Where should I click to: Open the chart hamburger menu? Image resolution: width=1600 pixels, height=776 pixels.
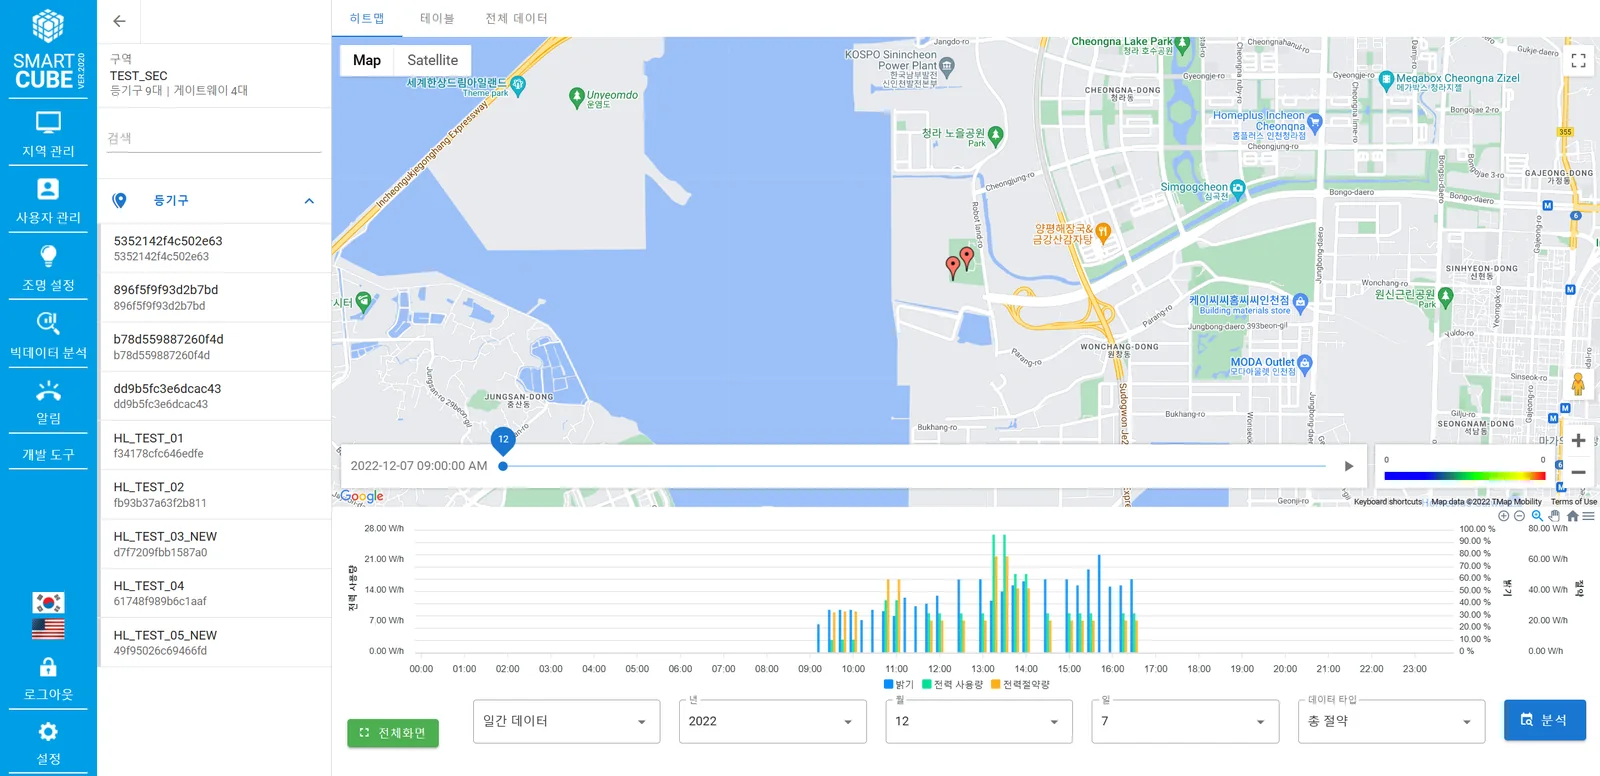click(x=1588, y=516)
